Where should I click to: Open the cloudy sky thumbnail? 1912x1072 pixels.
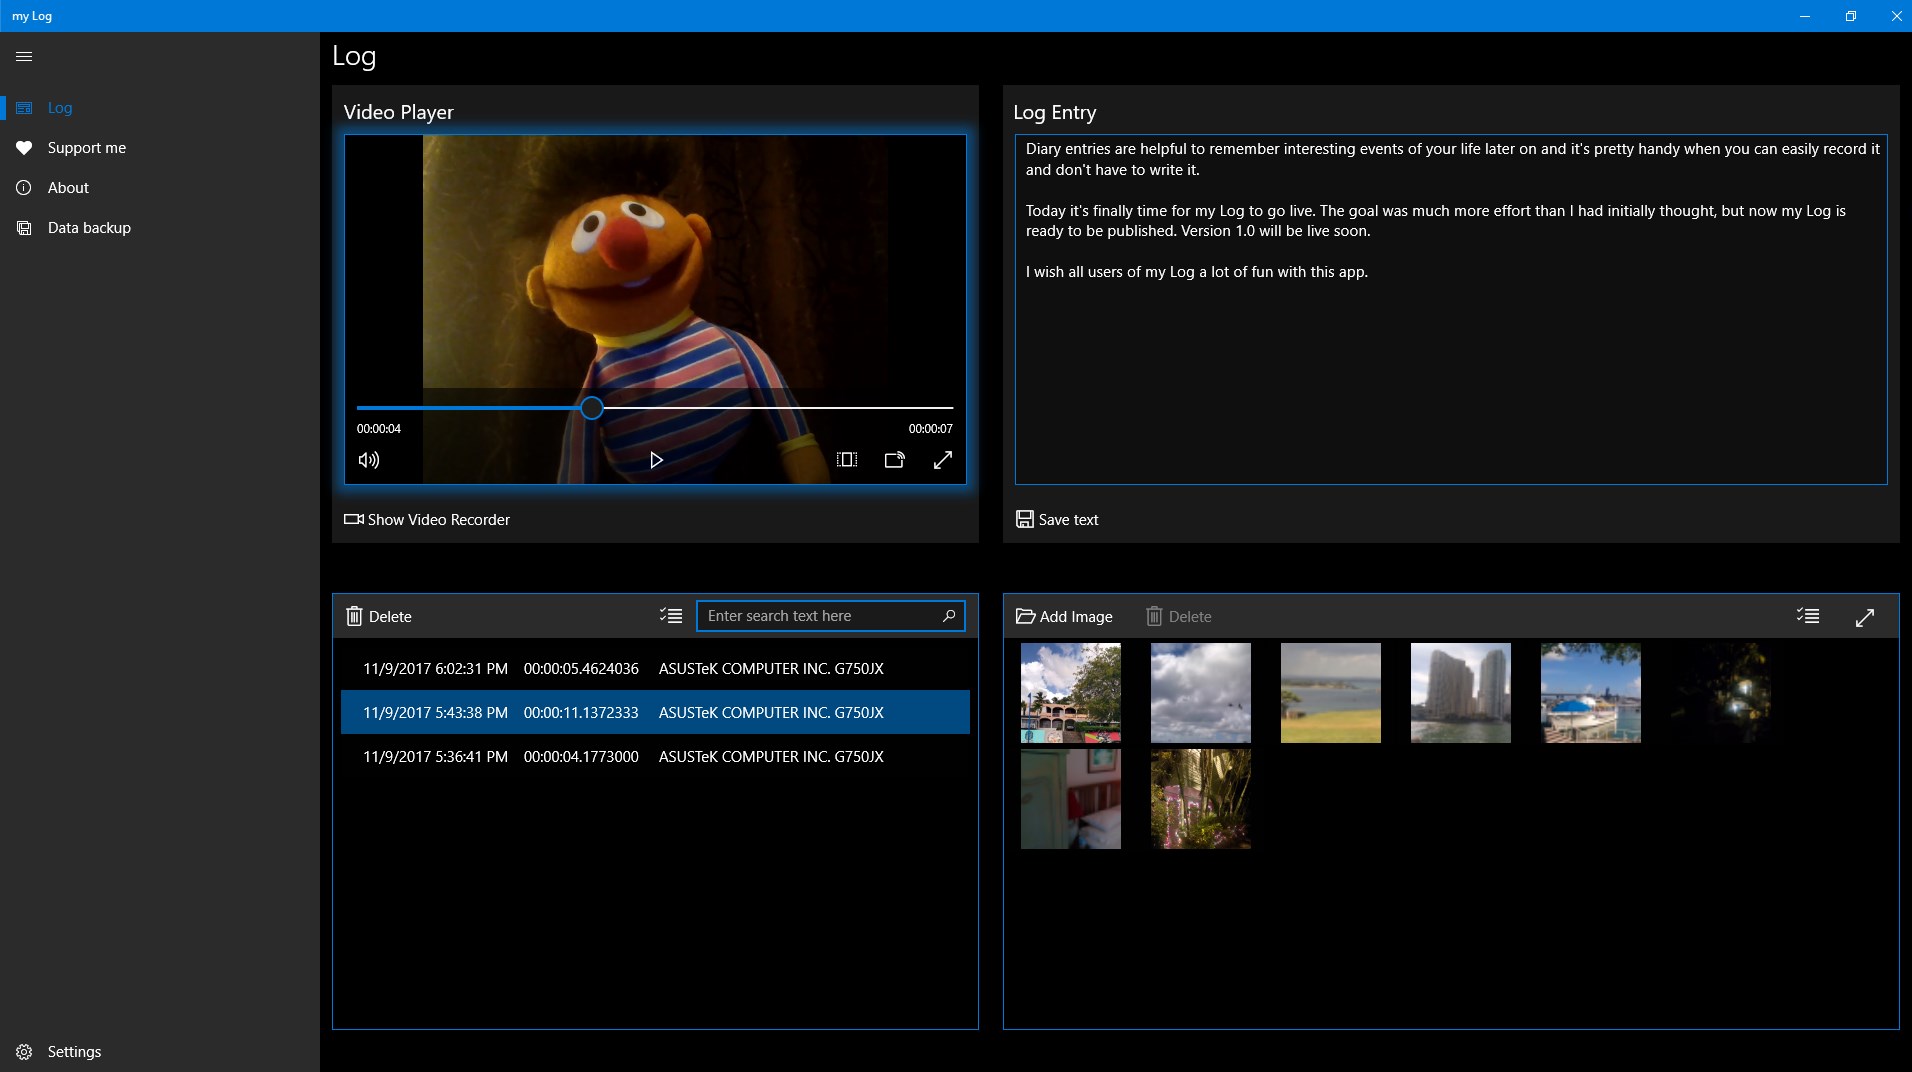tap(1201, 693)
